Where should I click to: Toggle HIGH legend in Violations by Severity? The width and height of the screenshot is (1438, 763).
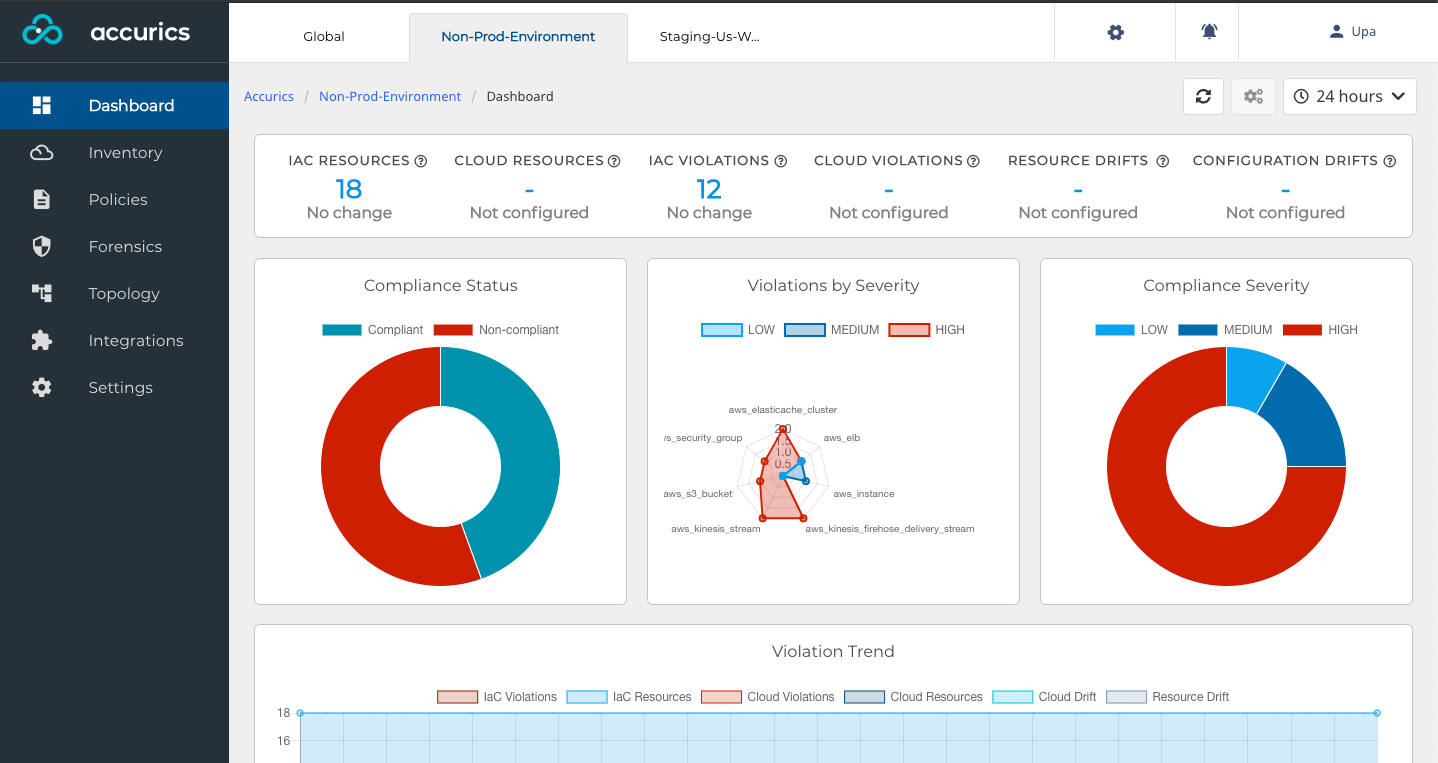[927, 330]
